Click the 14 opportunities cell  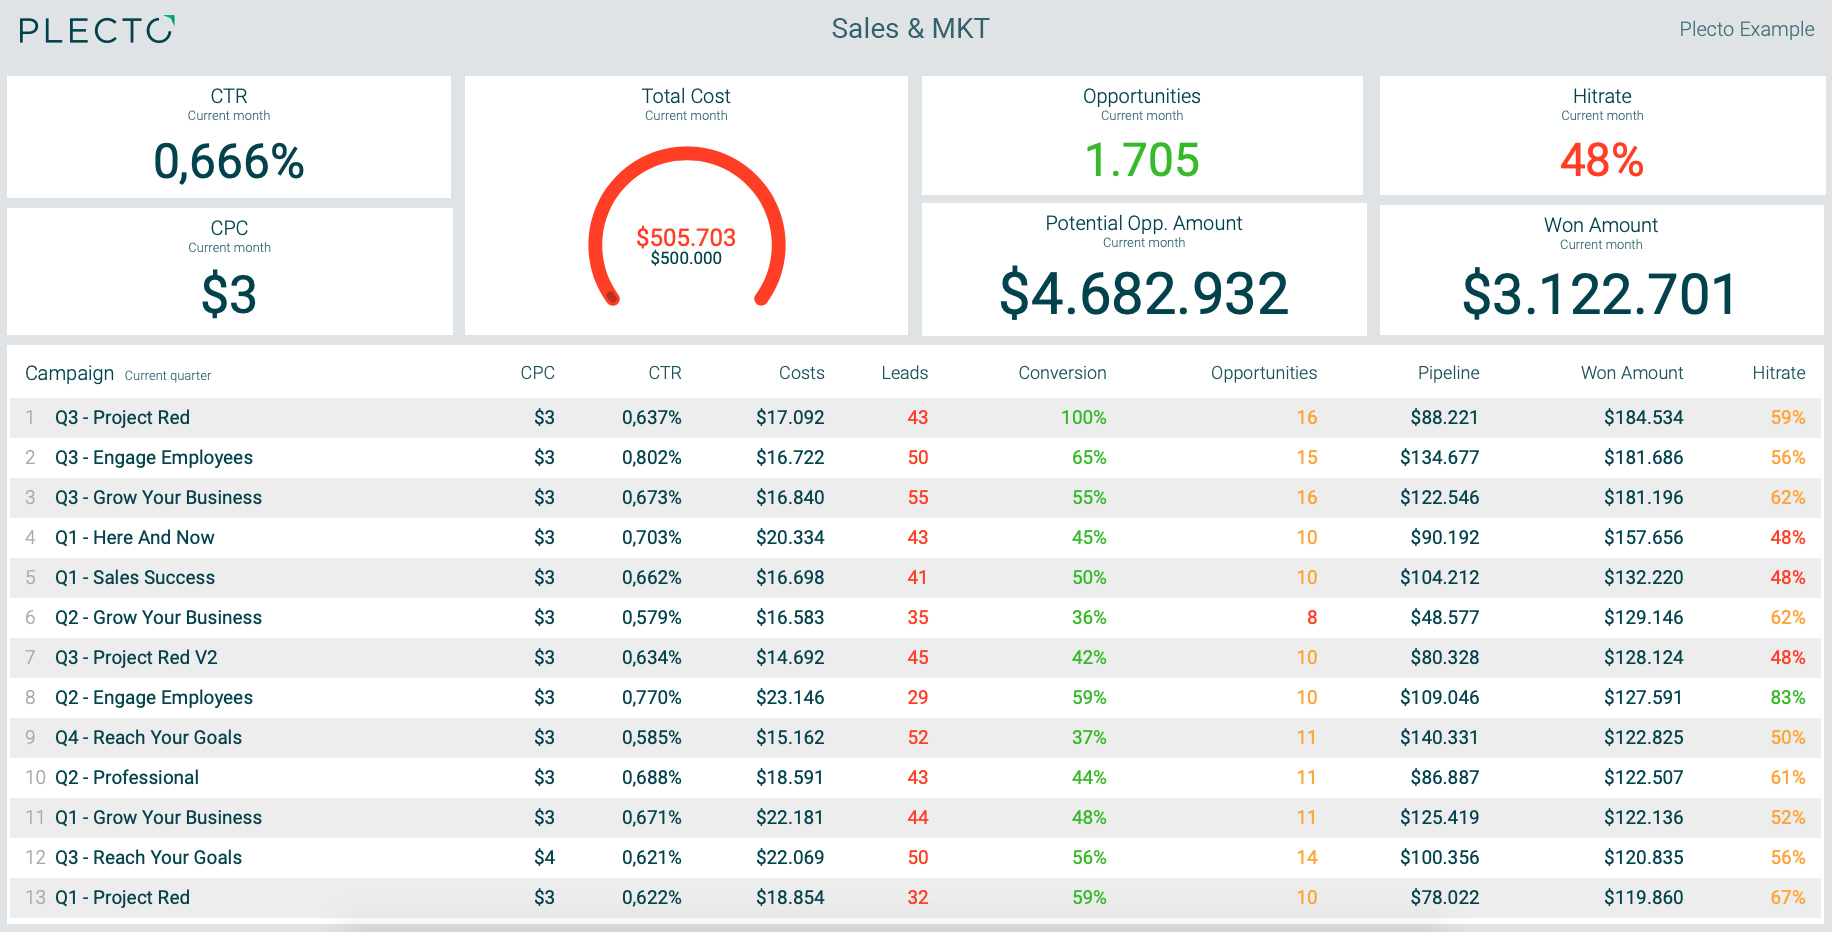[x=1307, y=858]
